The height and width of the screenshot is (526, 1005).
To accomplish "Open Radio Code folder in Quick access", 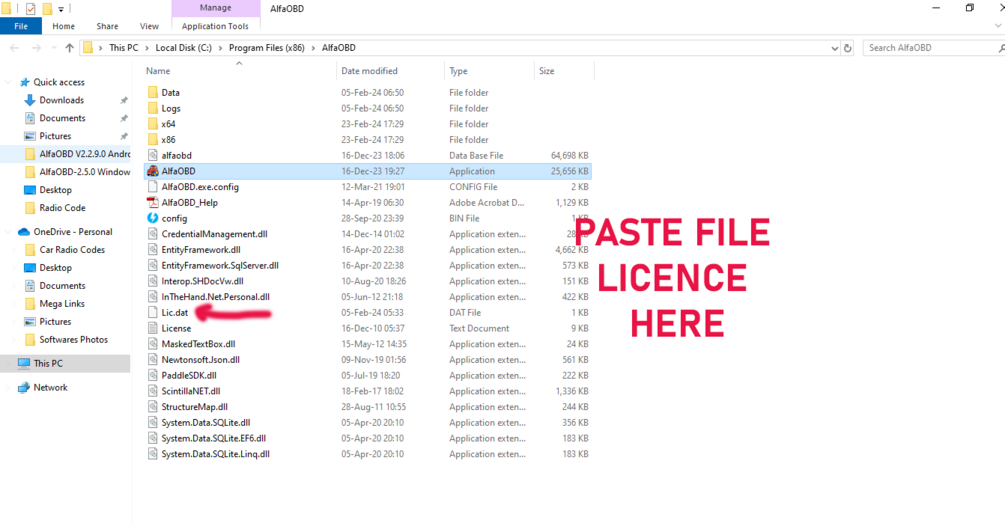I will (x=55, y=208).
